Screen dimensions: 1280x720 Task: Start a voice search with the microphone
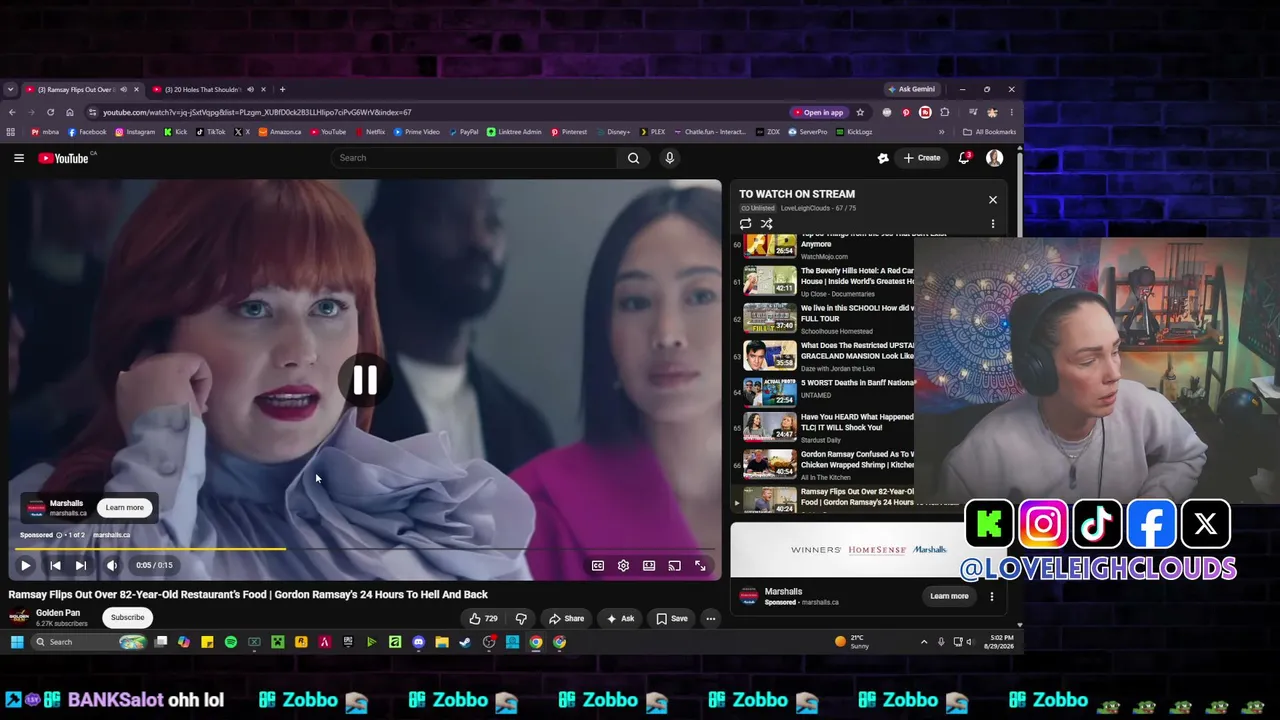pyautogui.click(x=670, y=158)
